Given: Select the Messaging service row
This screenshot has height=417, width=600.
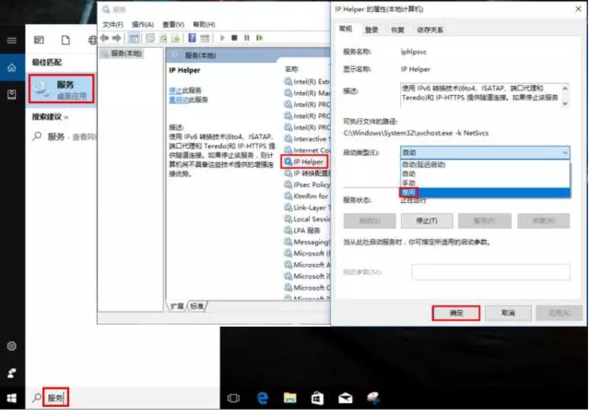Looking at the screenshot, I should point(307,243).
